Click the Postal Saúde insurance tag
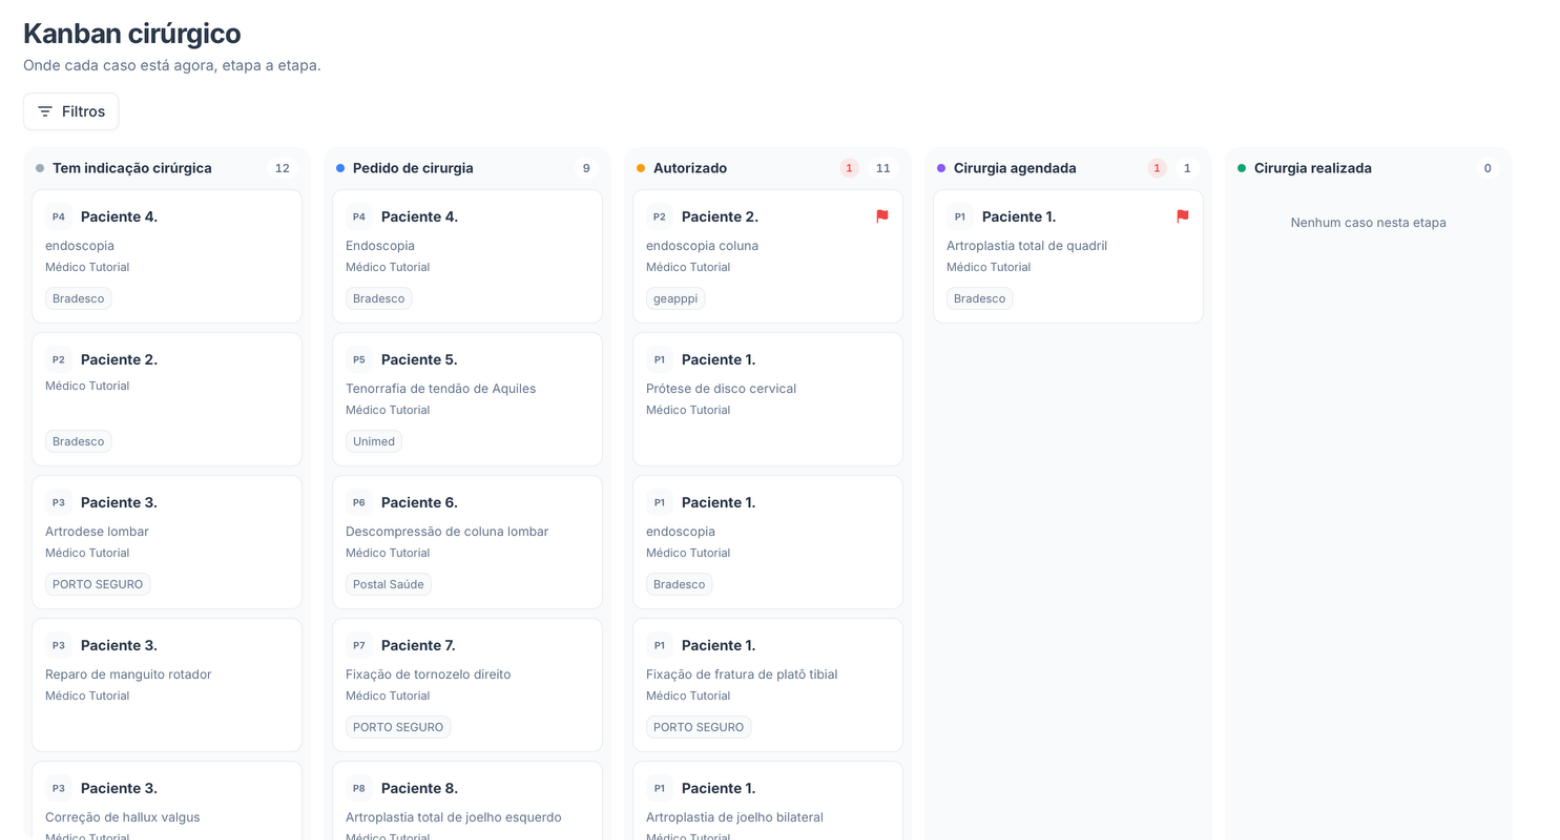This screenshot has height=840, width=1560. [388, 585]
